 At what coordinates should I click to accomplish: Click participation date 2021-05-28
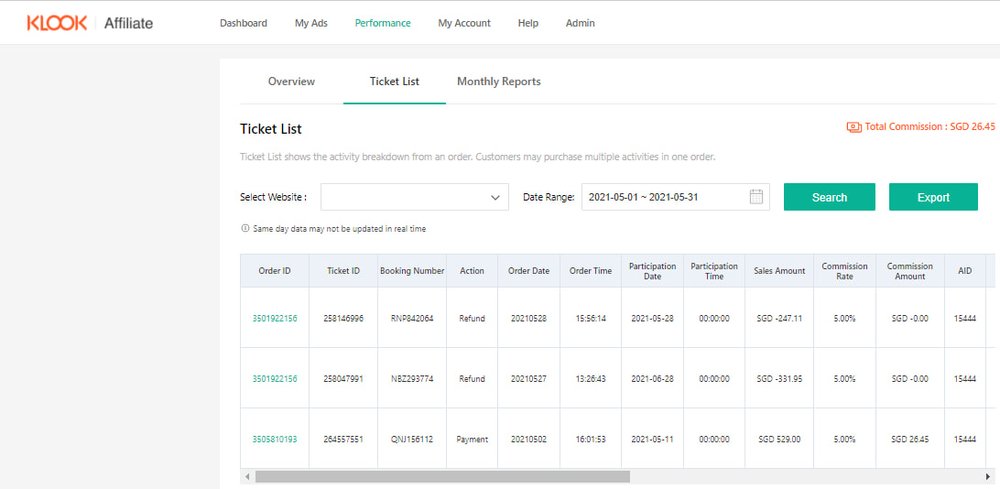pyautogui.click(x=652, y=318)
